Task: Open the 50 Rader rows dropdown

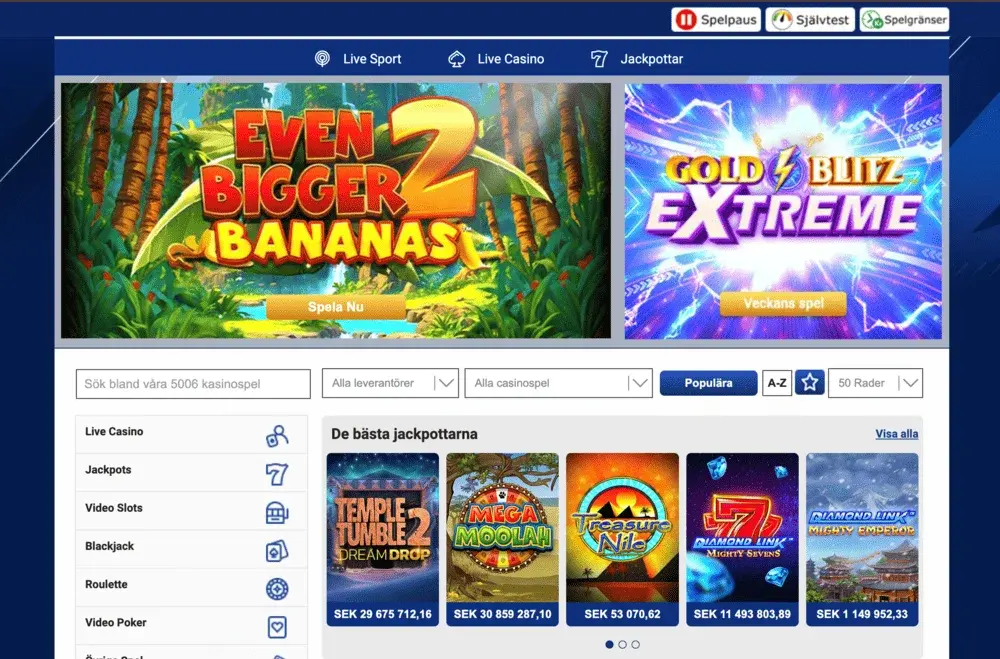Action: click(x=875, y=383)
